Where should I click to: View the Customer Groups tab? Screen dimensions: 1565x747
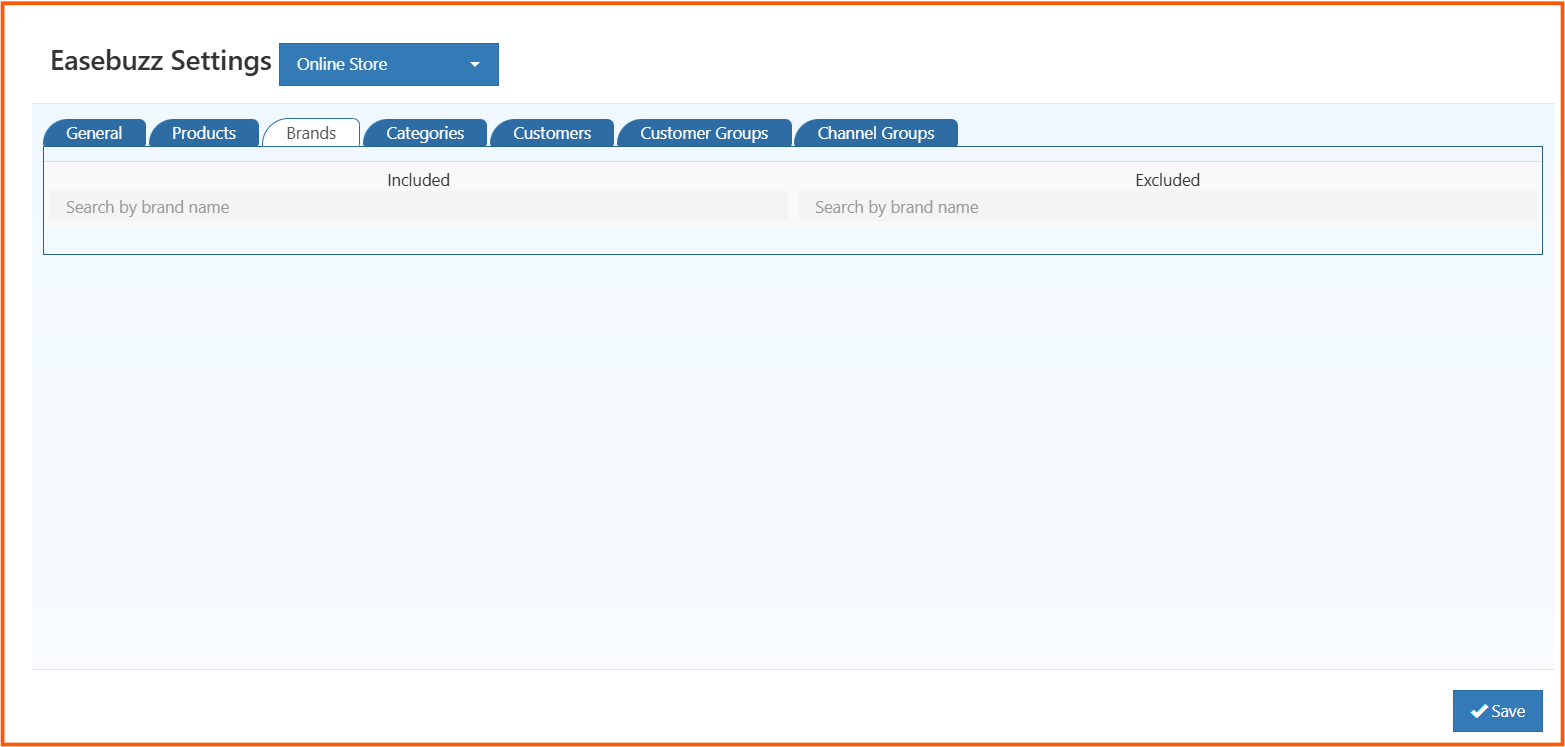[x=704, y=132]
